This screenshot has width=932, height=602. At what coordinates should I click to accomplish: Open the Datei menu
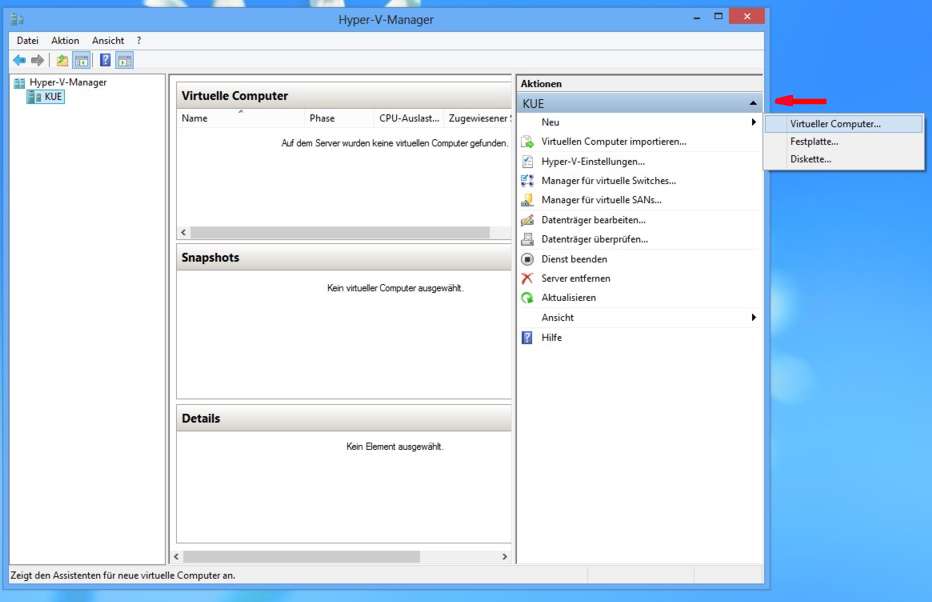pyautogui.click(x=27, y=40)
